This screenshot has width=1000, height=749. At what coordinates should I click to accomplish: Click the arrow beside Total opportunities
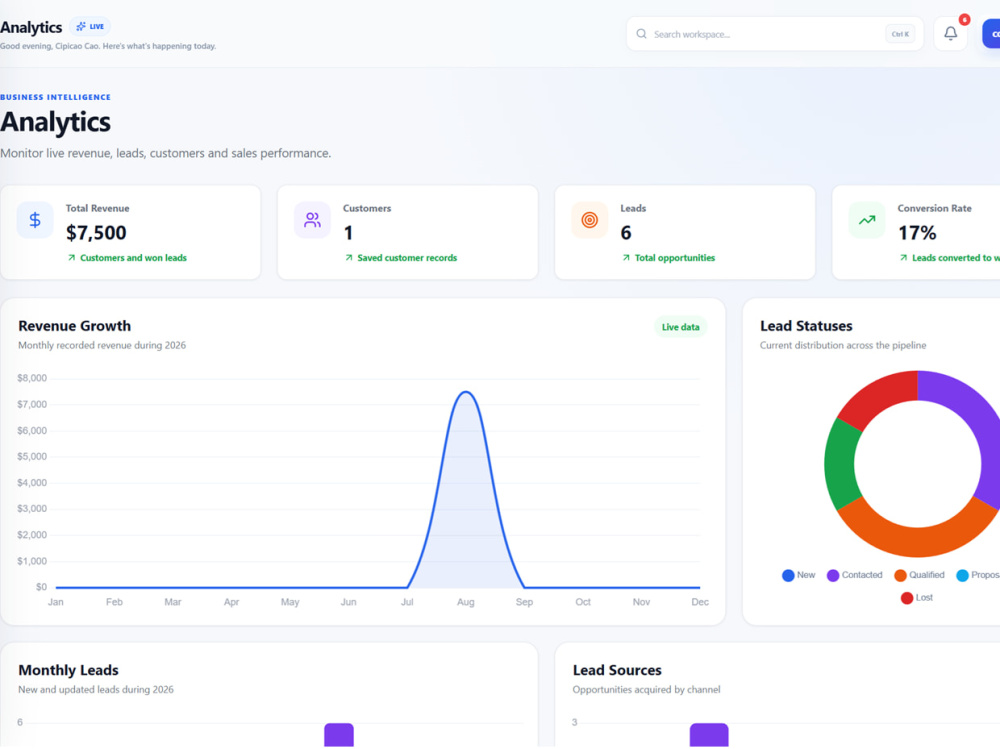click(x=626, y=258)
